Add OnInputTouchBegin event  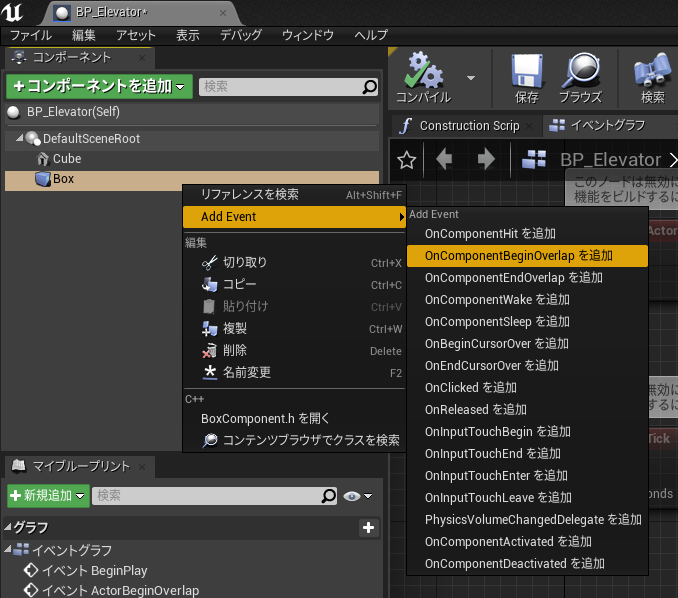tap(528, 432)
